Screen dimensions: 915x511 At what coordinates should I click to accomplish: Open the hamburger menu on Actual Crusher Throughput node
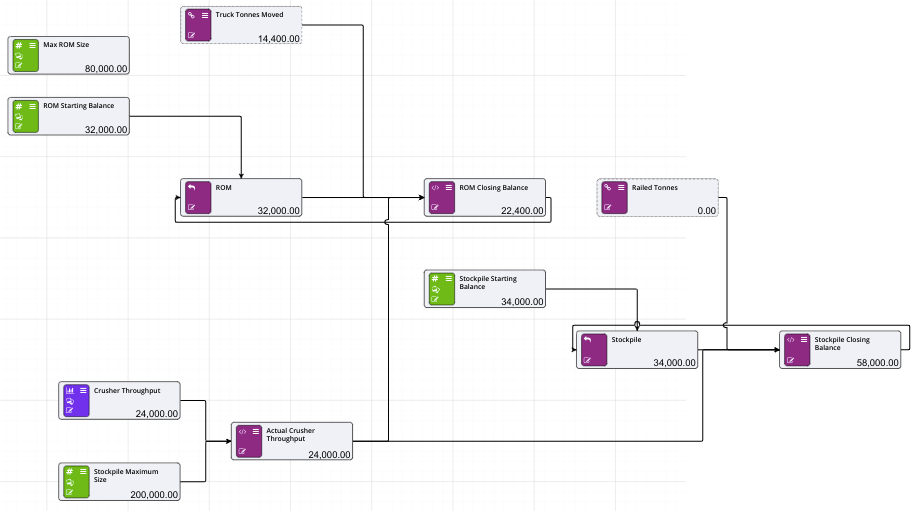(255, 431)
